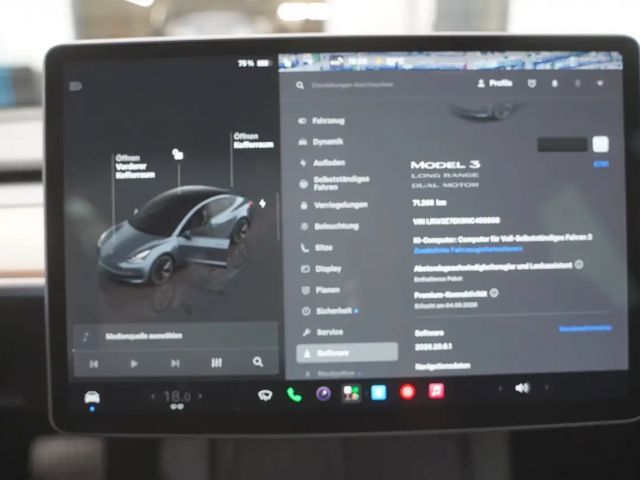Open the pink music app icon

pyautogui.click(x=436, y=391)
